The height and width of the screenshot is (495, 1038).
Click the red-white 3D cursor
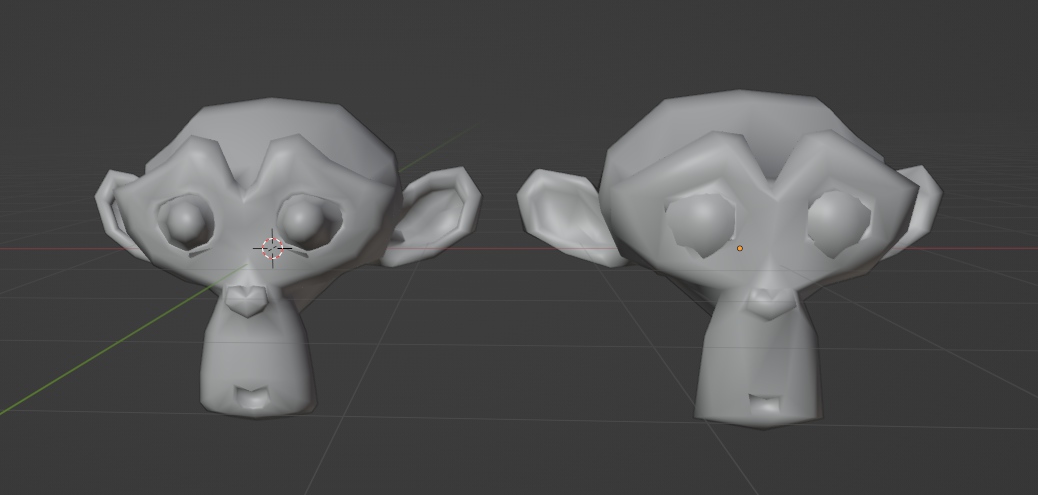pyautogui.click(x=273, y=248)
